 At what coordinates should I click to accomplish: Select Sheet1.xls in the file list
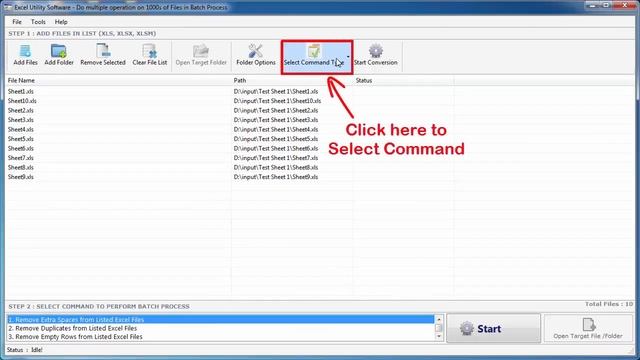click(20, 91)
